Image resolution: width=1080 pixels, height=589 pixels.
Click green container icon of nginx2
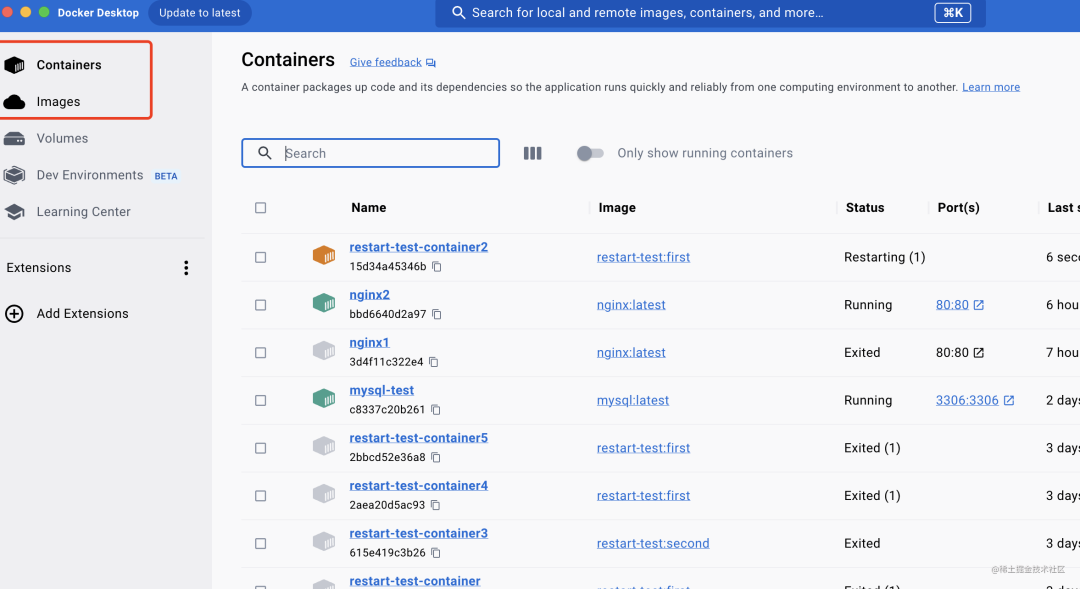pyautogui.click(x=324, y=303)
